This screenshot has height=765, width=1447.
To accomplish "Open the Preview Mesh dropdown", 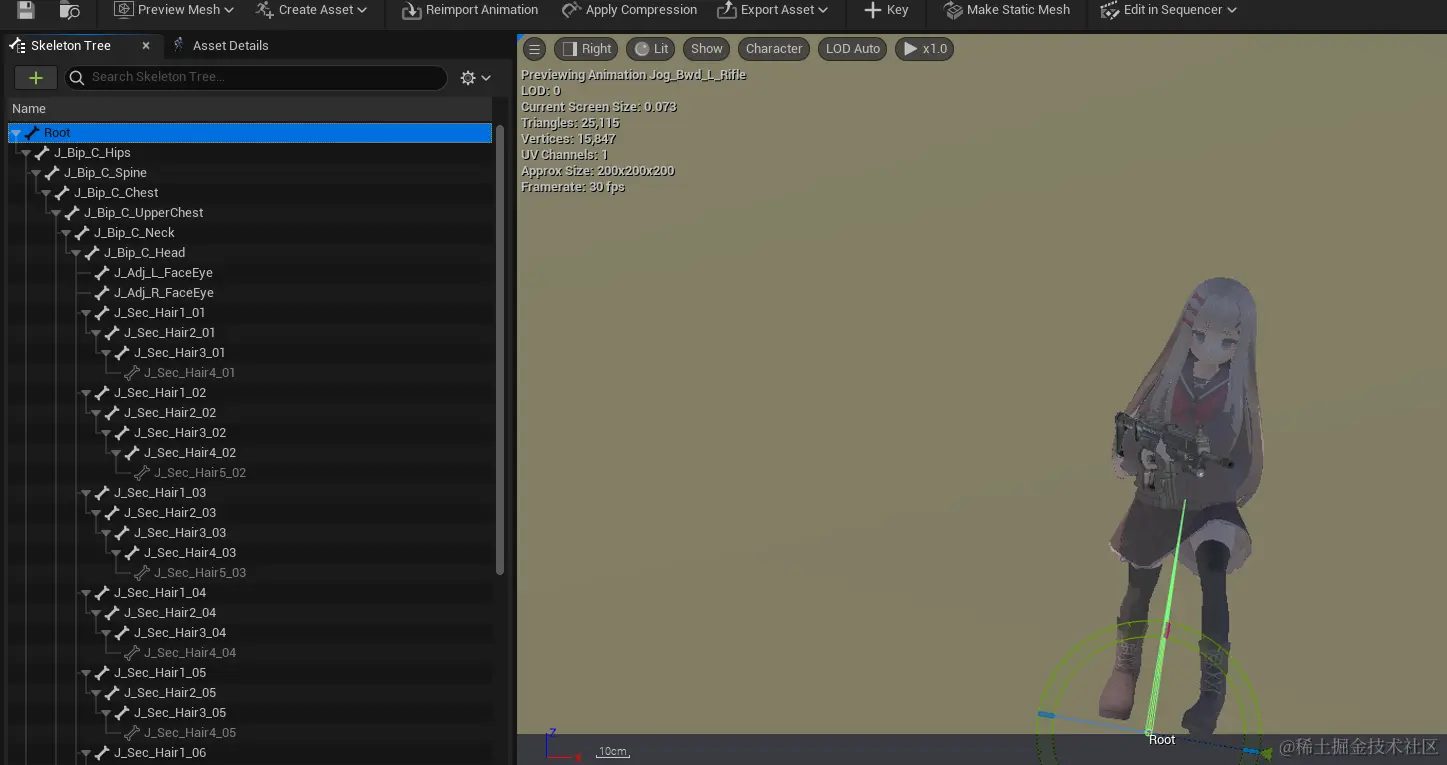I will [174, 10].
